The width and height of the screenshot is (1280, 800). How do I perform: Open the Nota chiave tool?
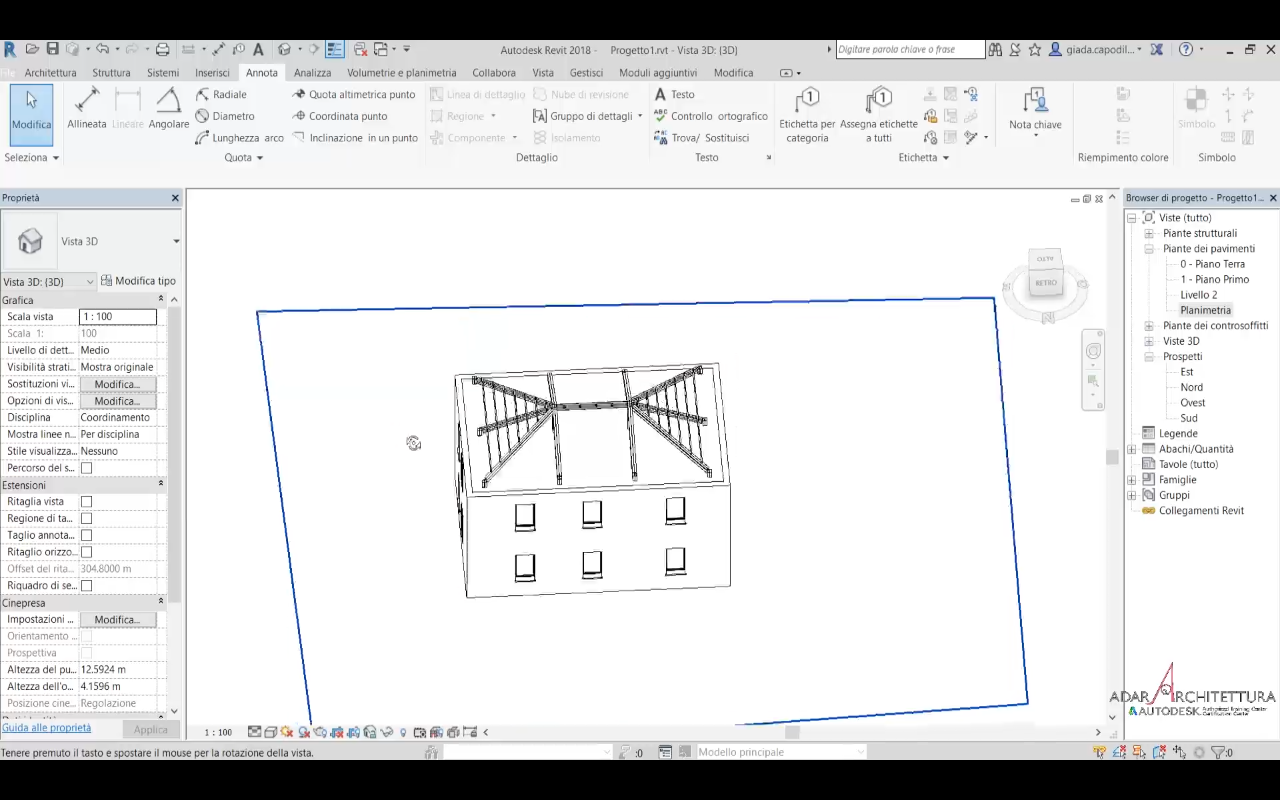(x=1035, y=110)
